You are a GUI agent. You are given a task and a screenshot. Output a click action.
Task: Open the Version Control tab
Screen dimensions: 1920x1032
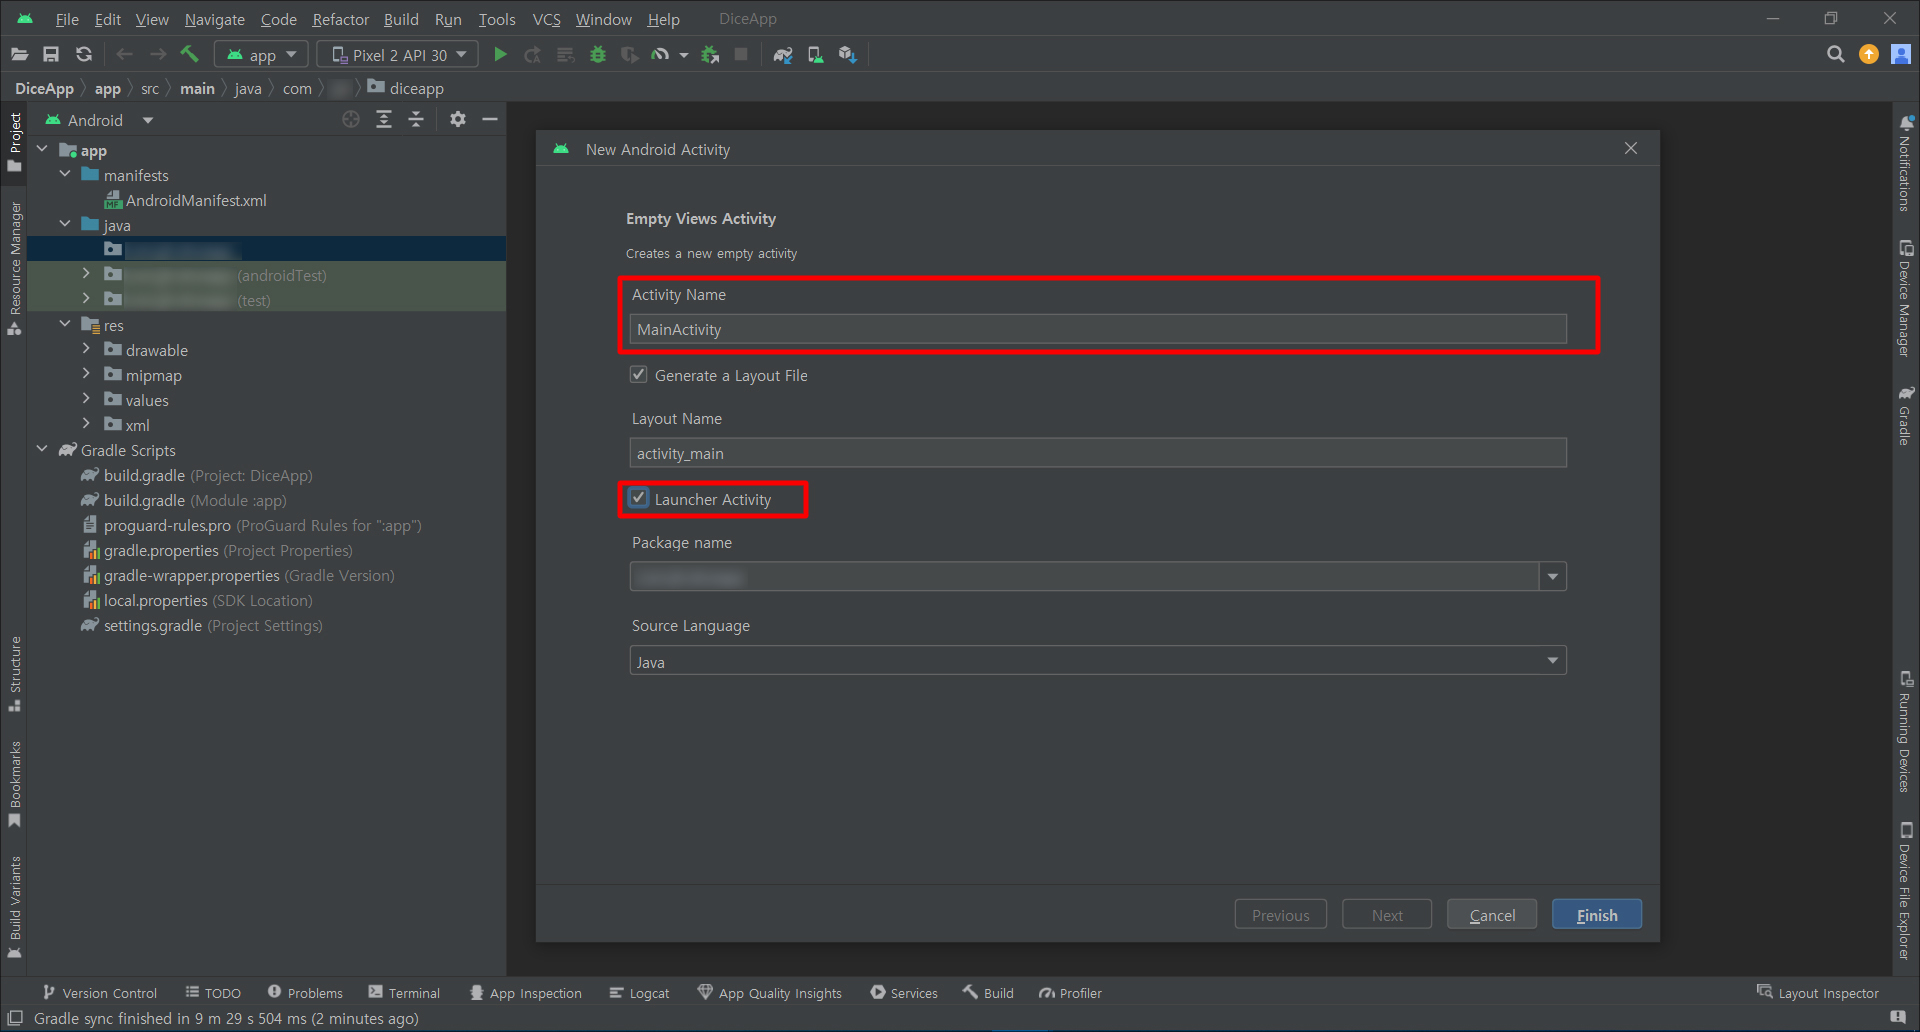click(x=99, y=993)
